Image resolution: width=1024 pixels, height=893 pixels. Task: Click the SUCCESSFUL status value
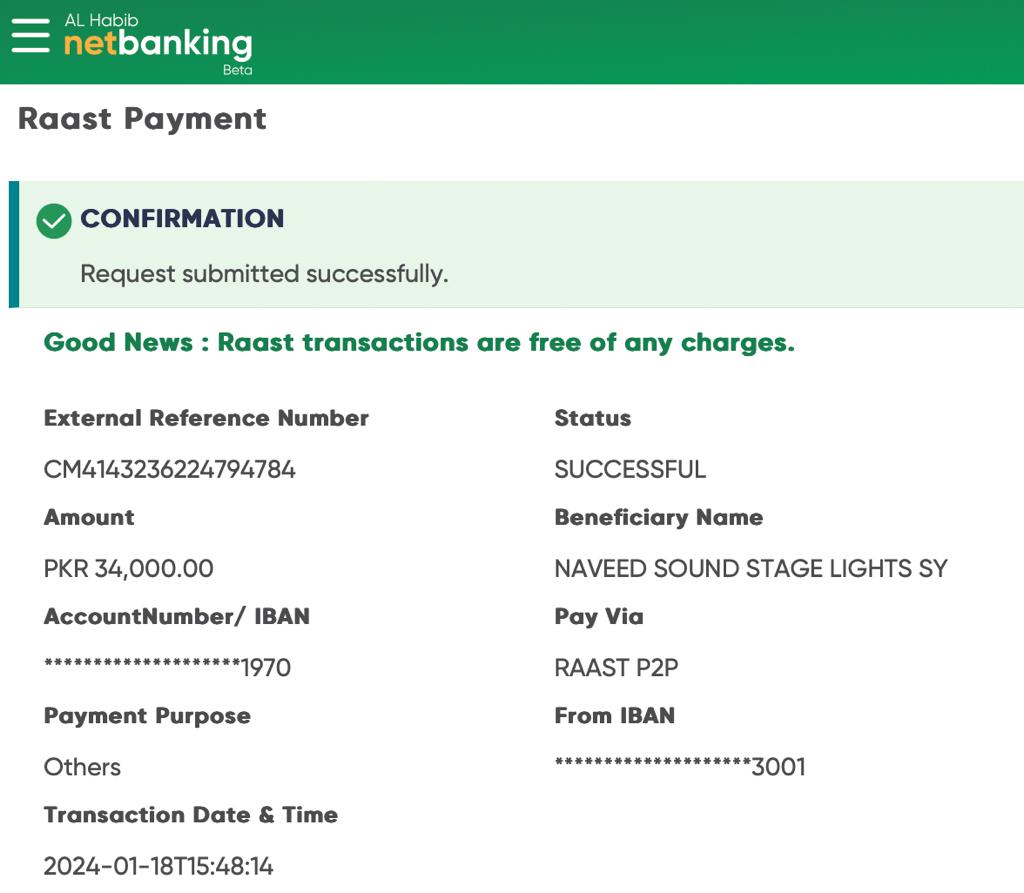[x=630, y=469]
